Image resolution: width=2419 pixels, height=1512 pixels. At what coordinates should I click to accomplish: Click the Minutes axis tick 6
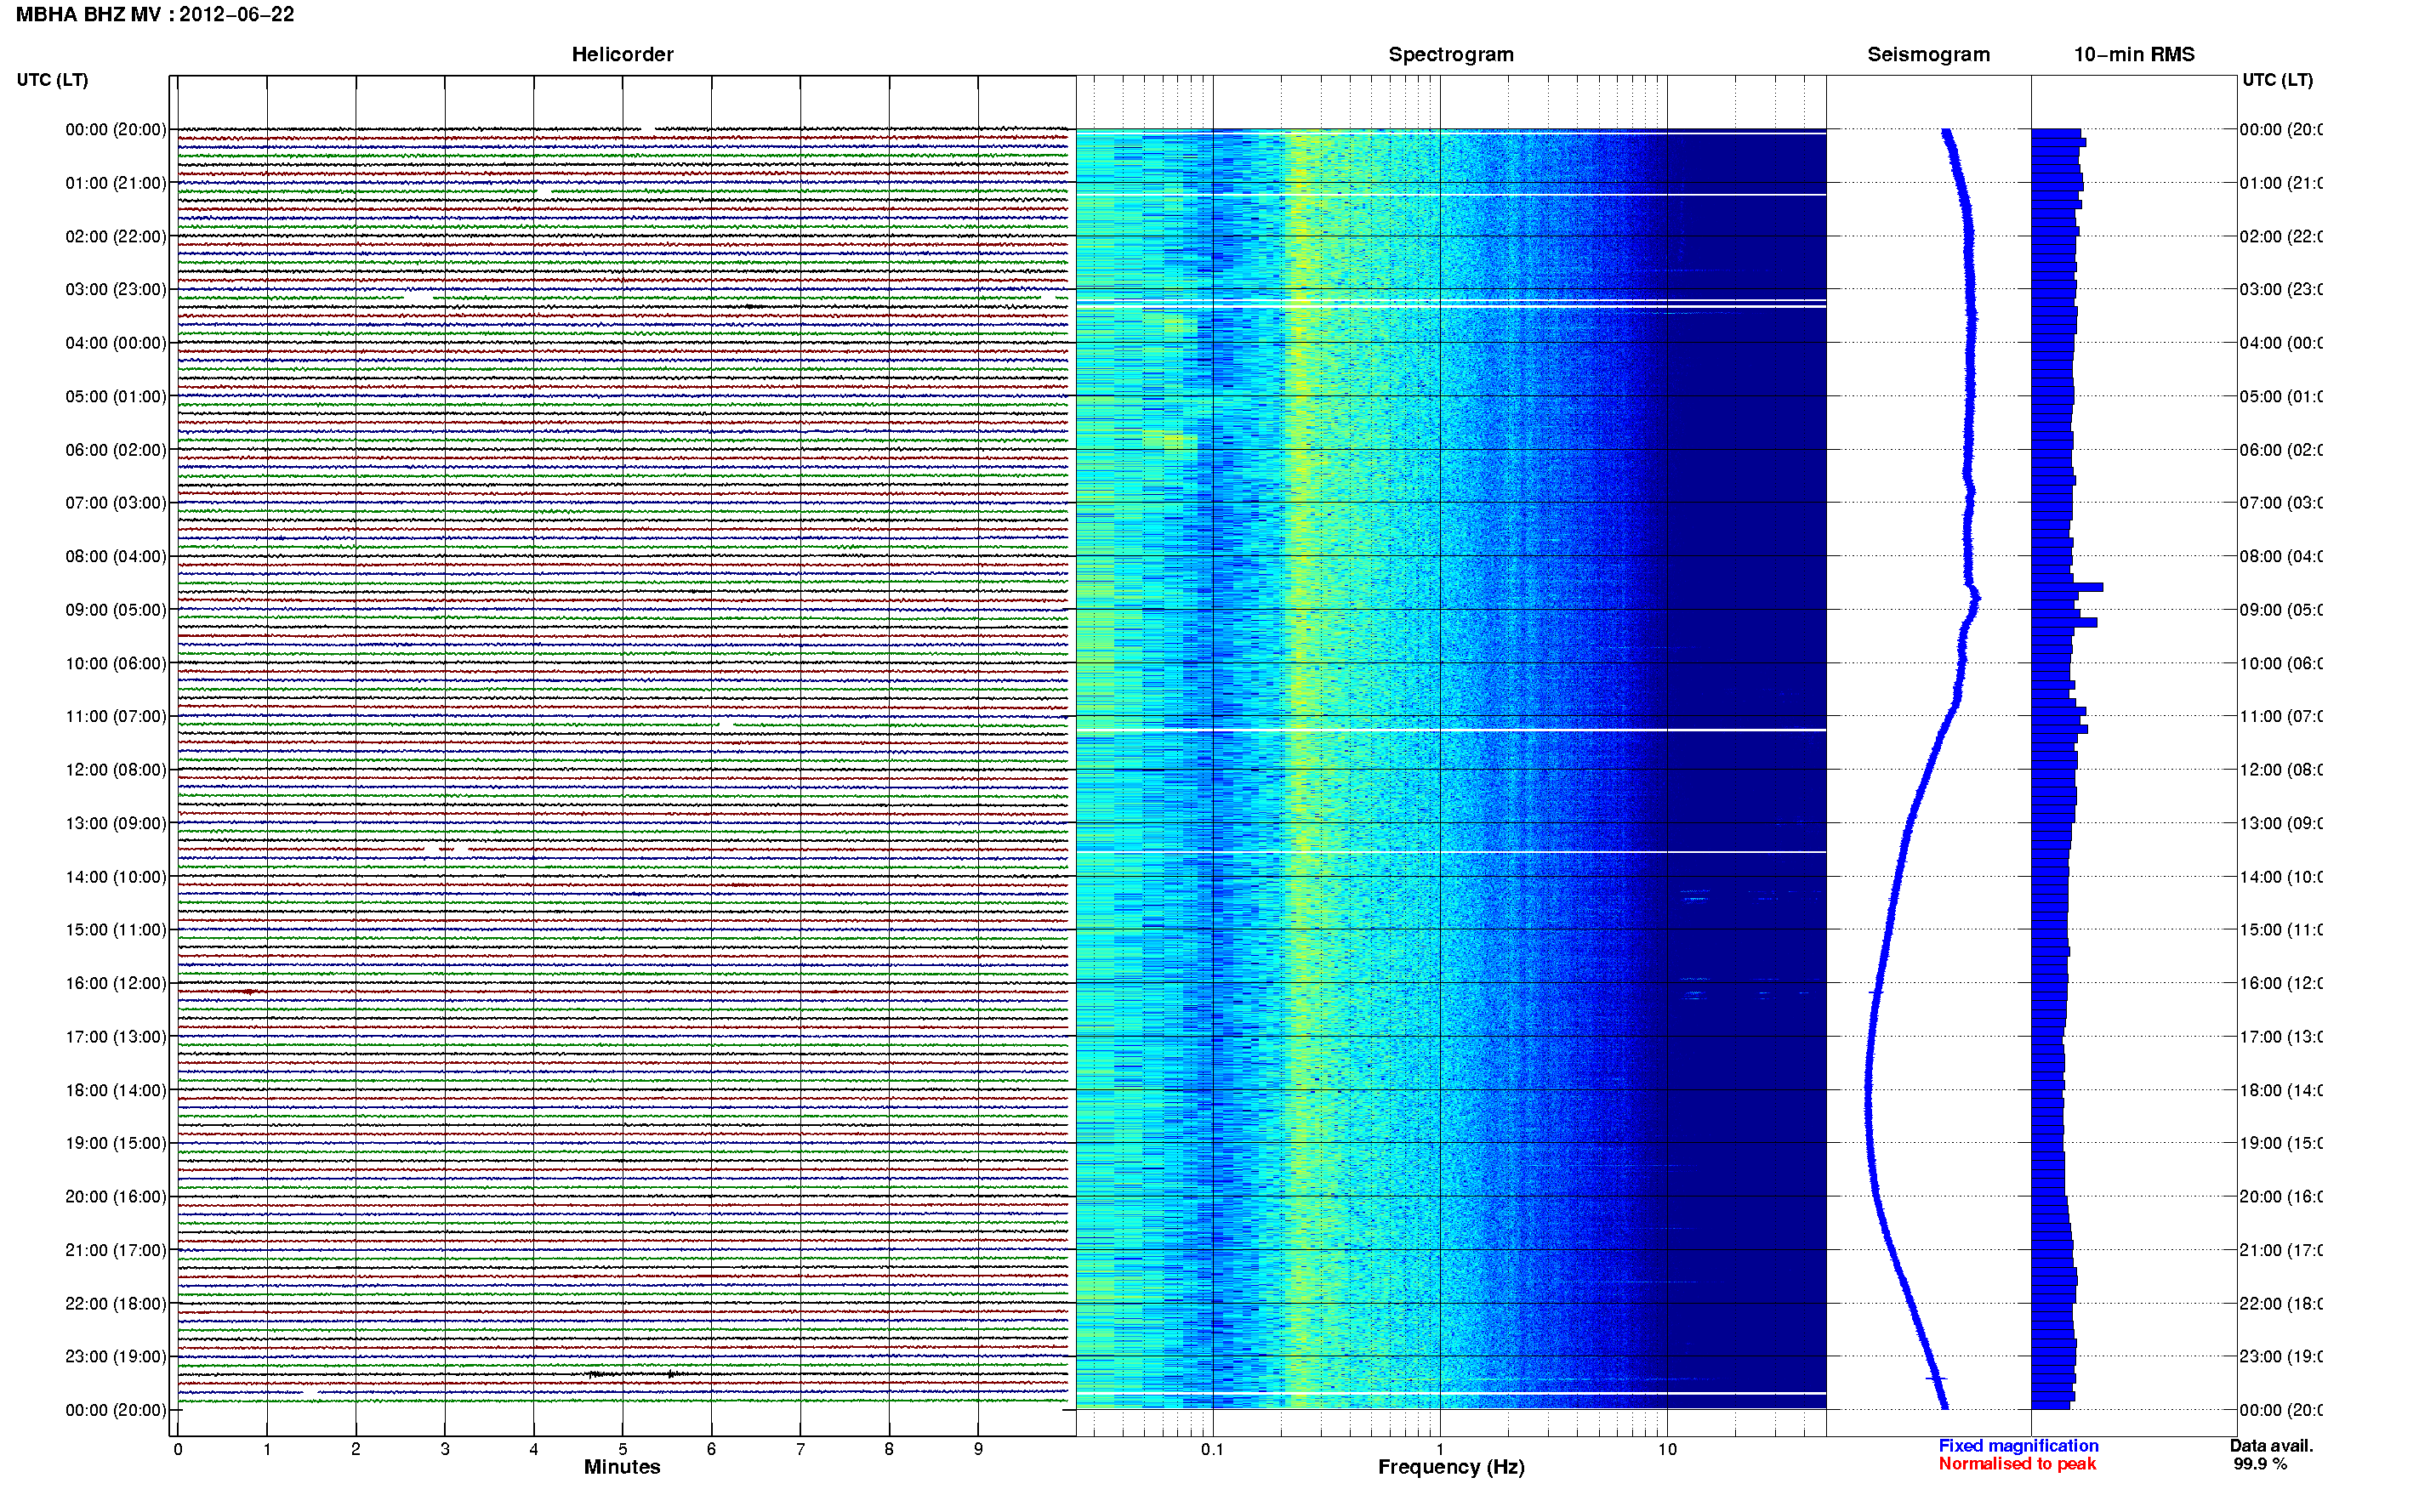pos(712,1449)
